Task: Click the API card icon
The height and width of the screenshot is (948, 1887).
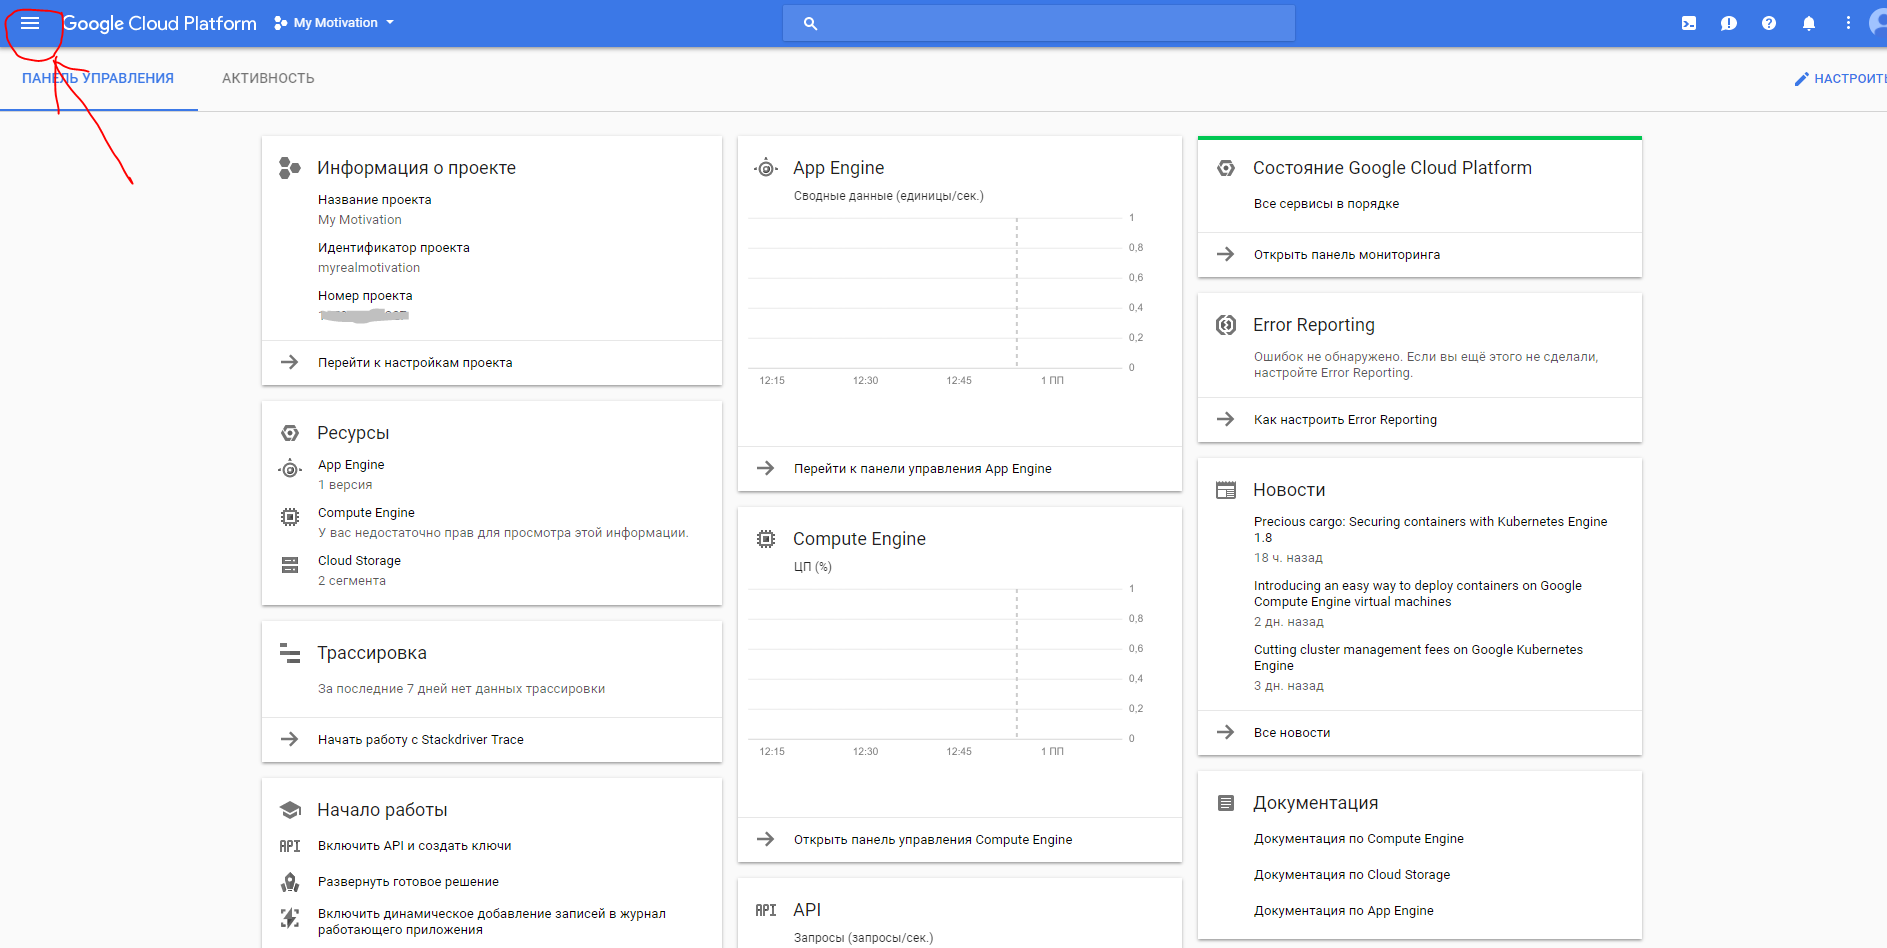Action: (766, 910)
